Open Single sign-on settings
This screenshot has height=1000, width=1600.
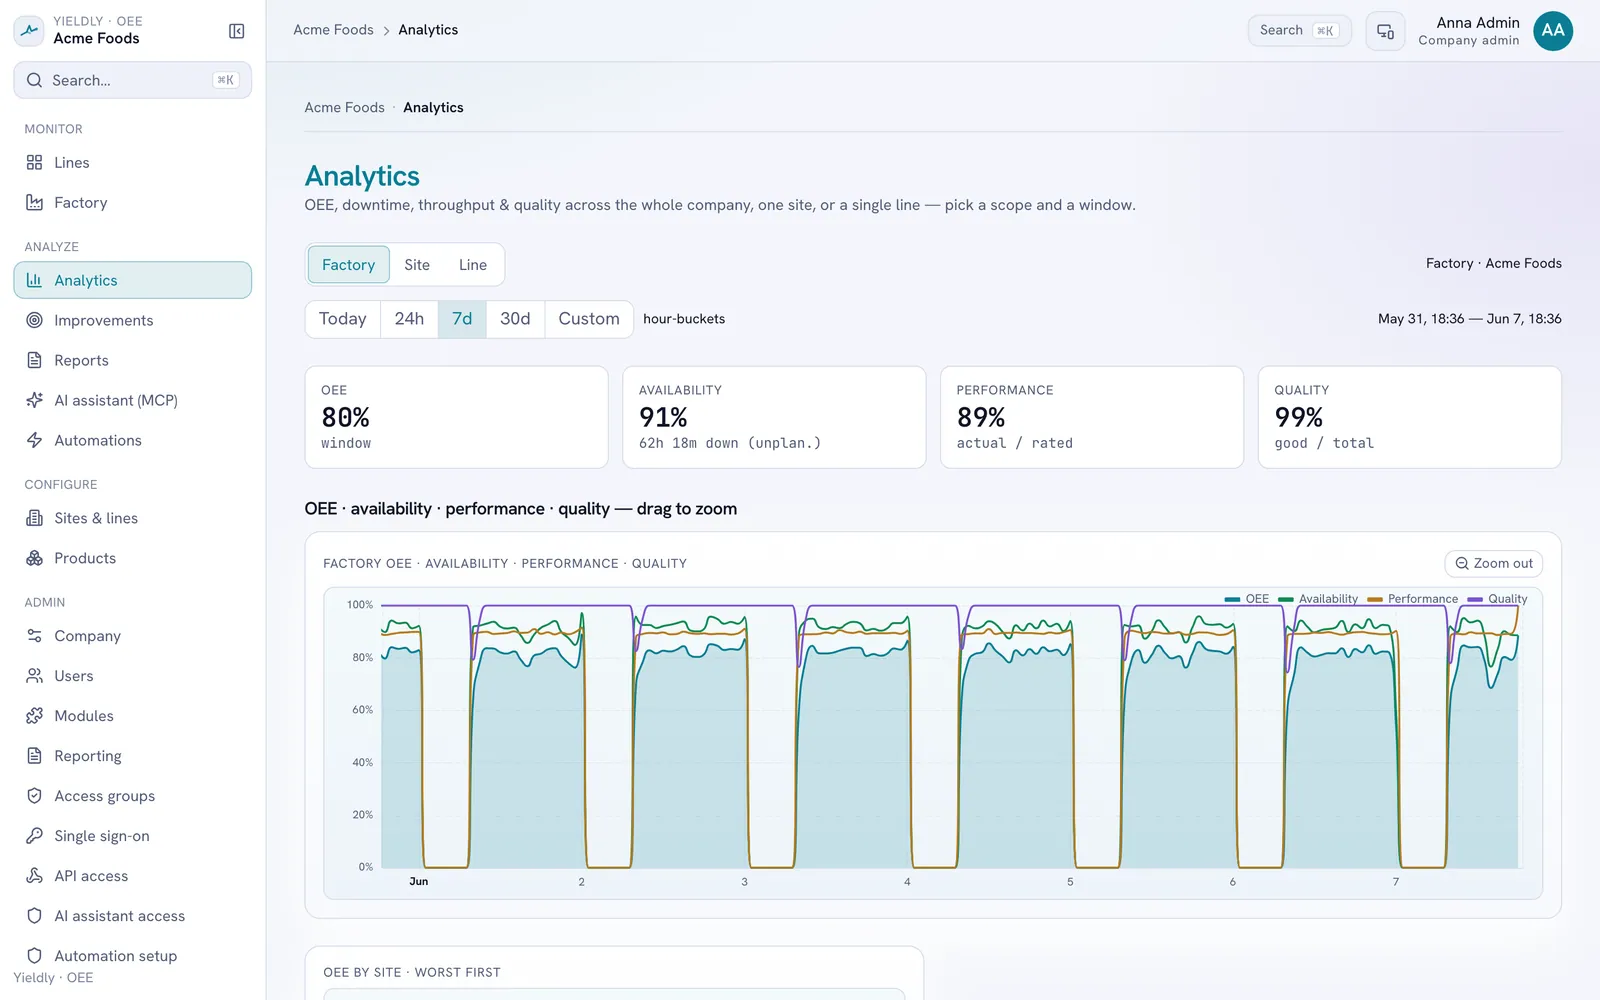132,836
